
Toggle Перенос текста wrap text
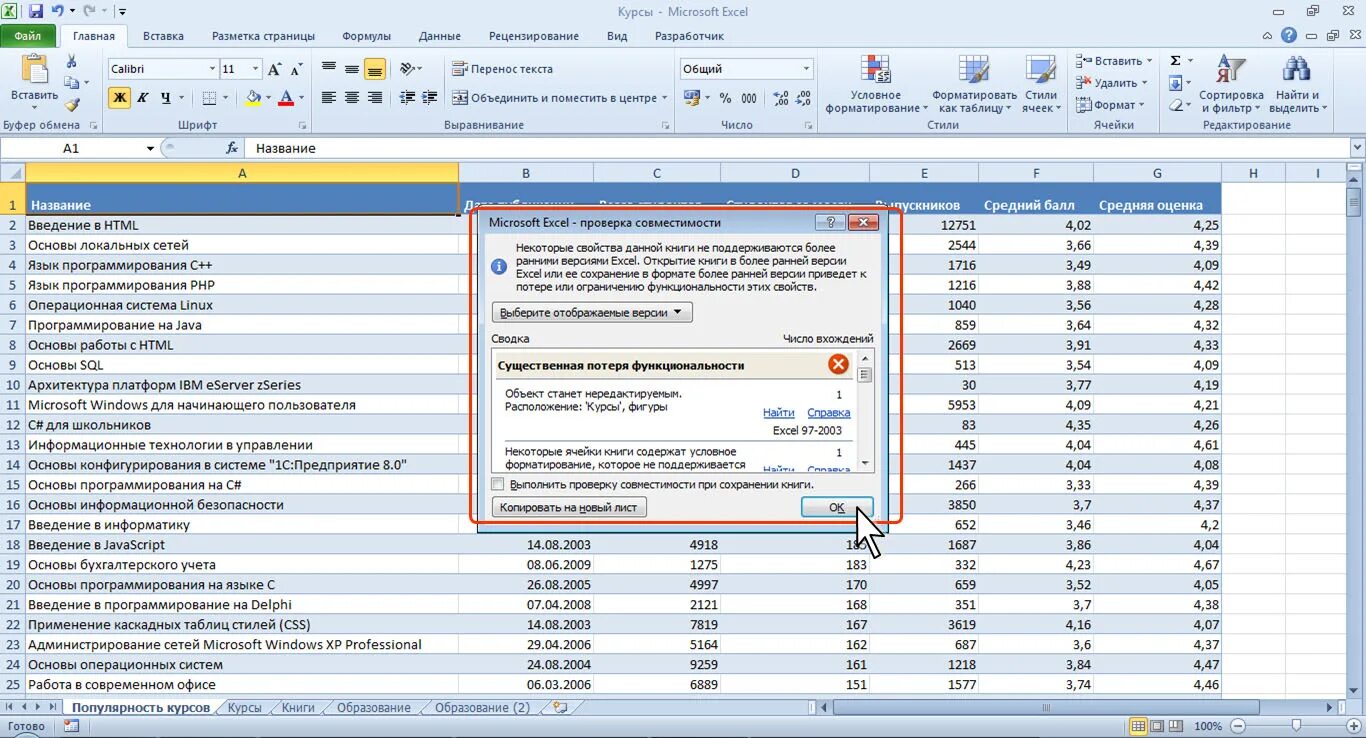coord(502,69)
